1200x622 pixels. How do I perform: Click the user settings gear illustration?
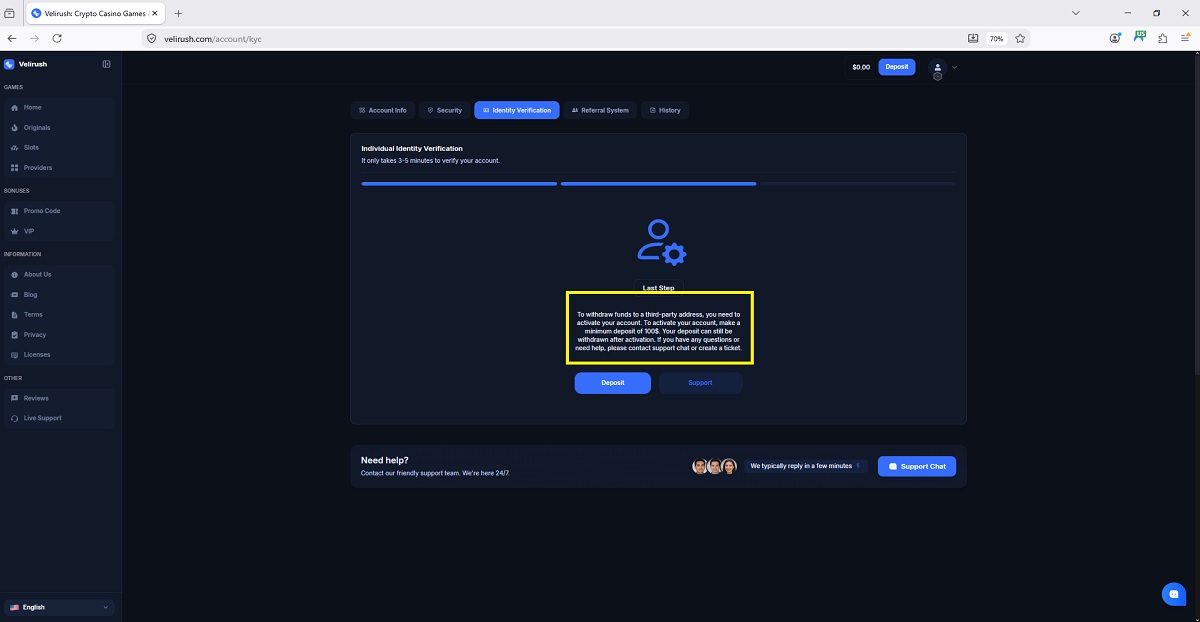point(661,242)
